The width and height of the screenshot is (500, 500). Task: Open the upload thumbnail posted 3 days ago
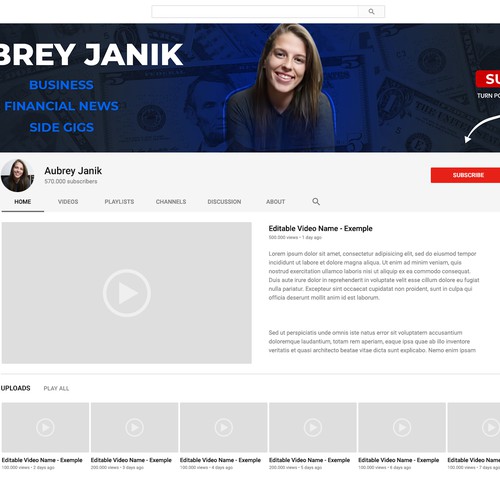point(134,427)
